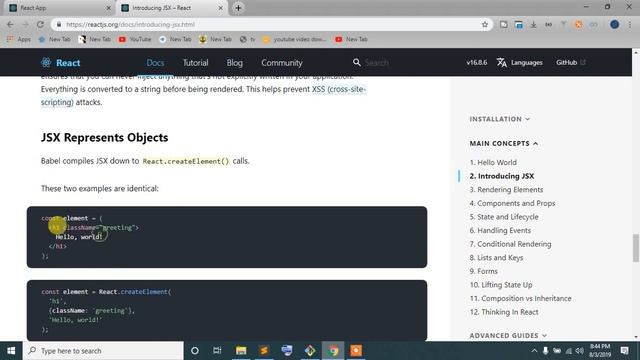This screenshot has width=640, height=360.
Task: Click the v16.8.6 version link
Action: (x=476, y=62)
